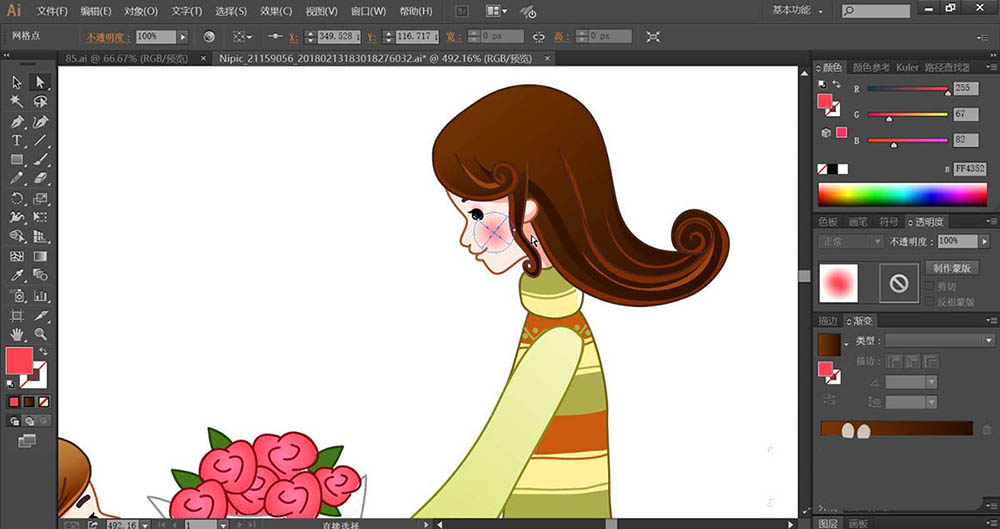Select the Pen tool in toolbar
Screen dimensions: 1000x529
(x=17, y=121)
